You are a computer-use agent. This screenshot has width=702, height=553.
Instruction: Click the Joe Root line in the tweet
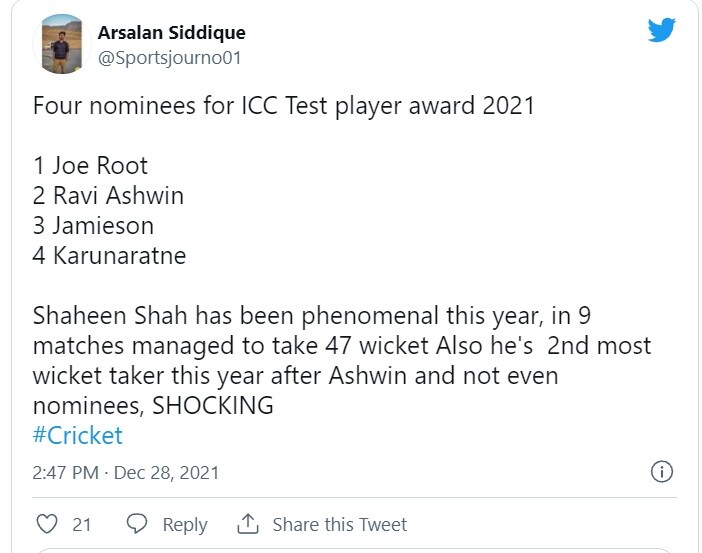coord(90,166)
